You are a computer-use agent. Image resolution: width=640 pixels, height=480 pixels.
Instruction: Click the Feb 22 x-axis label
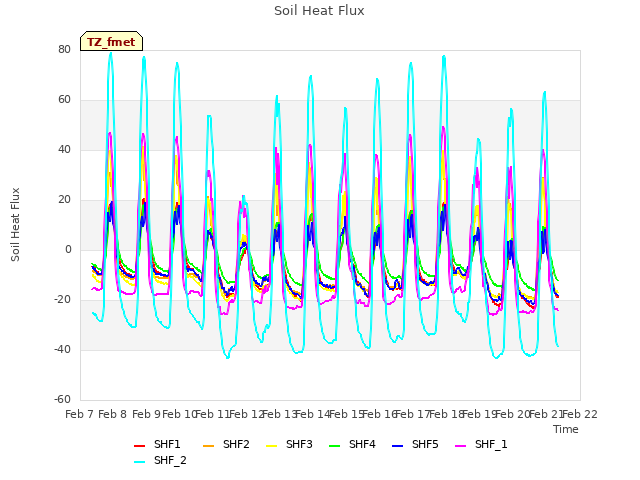coord(580,415)
